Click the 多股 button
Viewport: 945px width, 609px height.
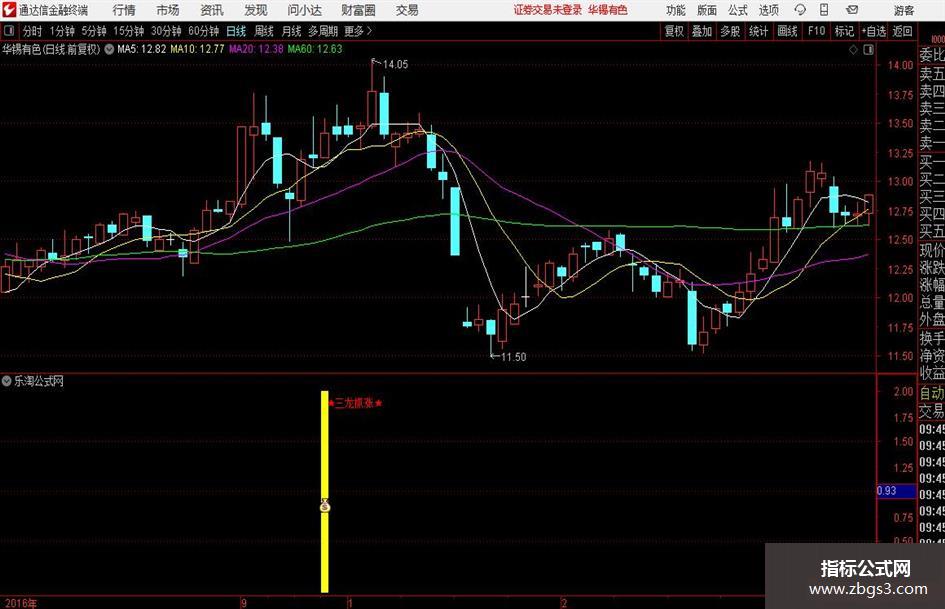730,31
